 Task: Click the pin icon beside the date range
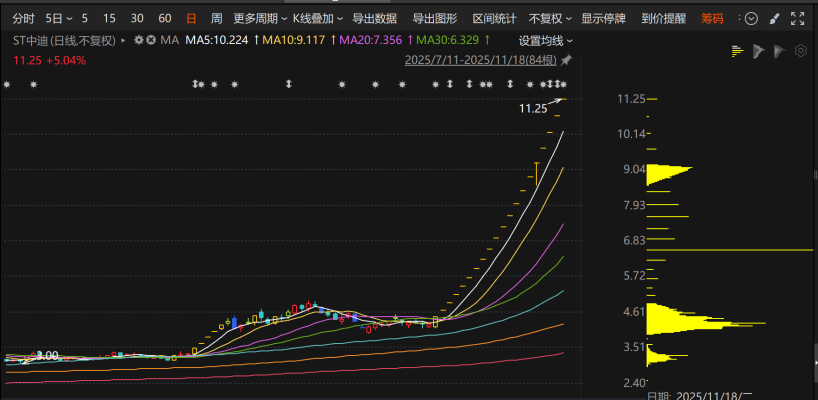point(563,60)
